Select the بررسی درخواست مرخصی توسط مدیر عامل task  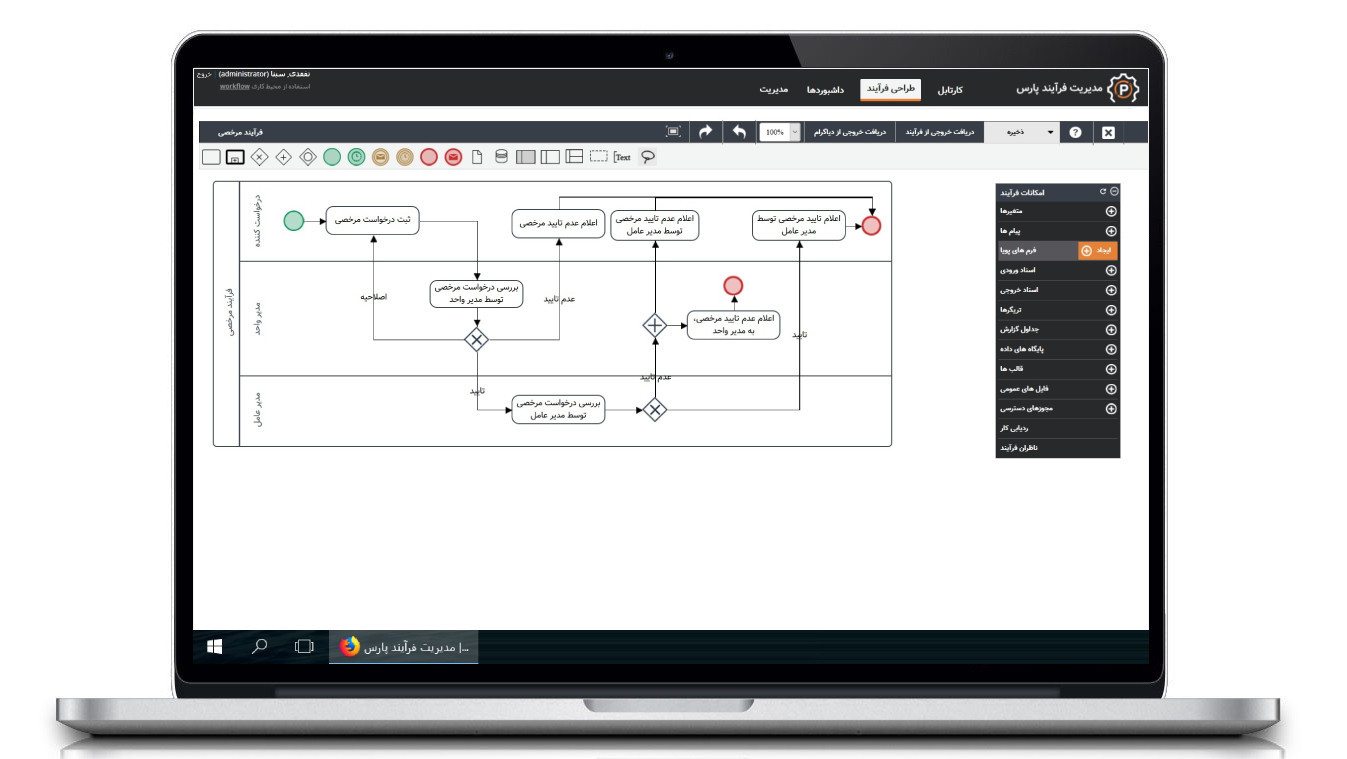coord(558,409)
